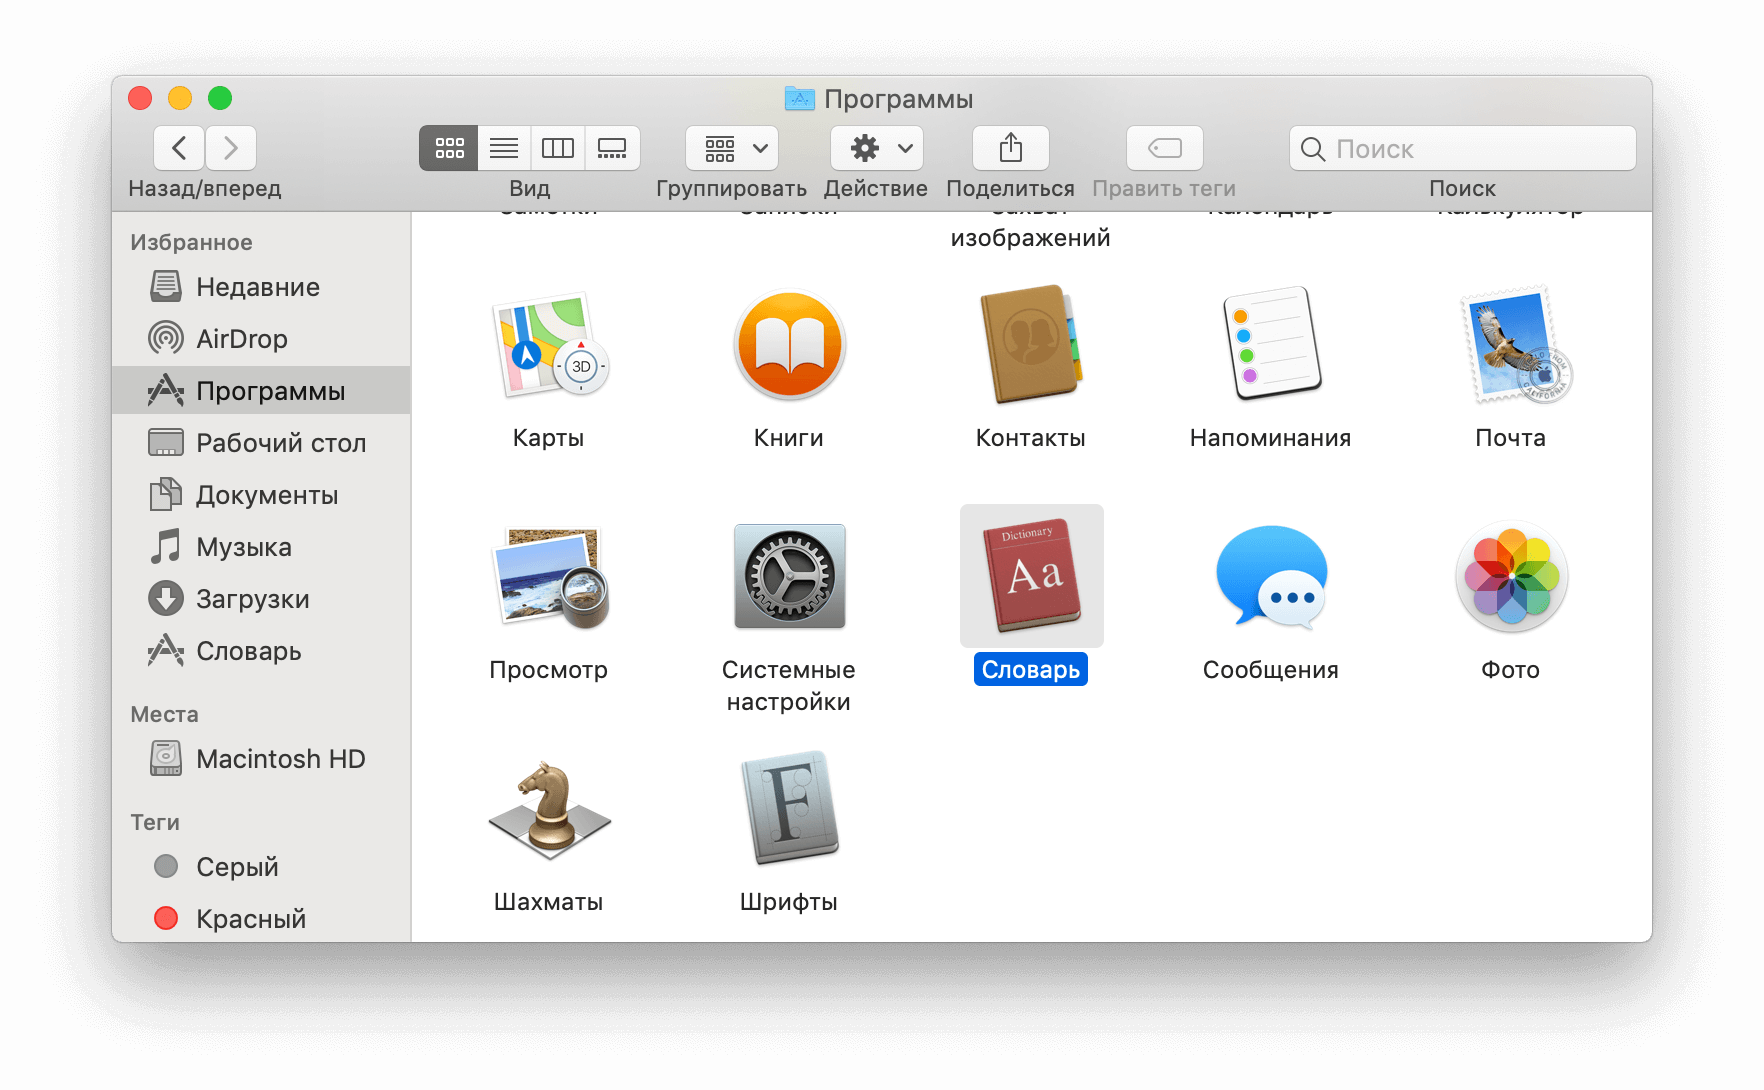Viewport: 1764px width, 1090px height.
Task: Open the Действие gear dropdown
Action: point(877,148)
